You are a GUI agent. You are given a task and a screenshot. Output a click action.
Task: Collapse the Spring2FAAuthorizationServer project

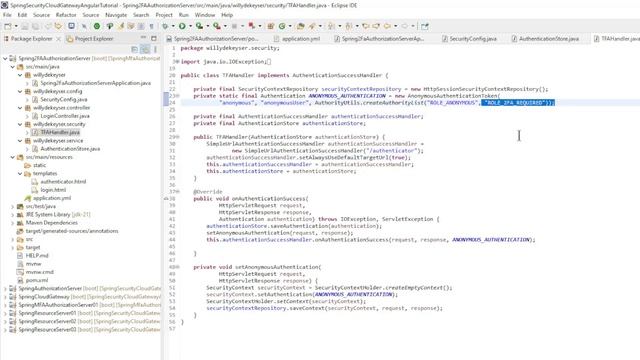5,58
